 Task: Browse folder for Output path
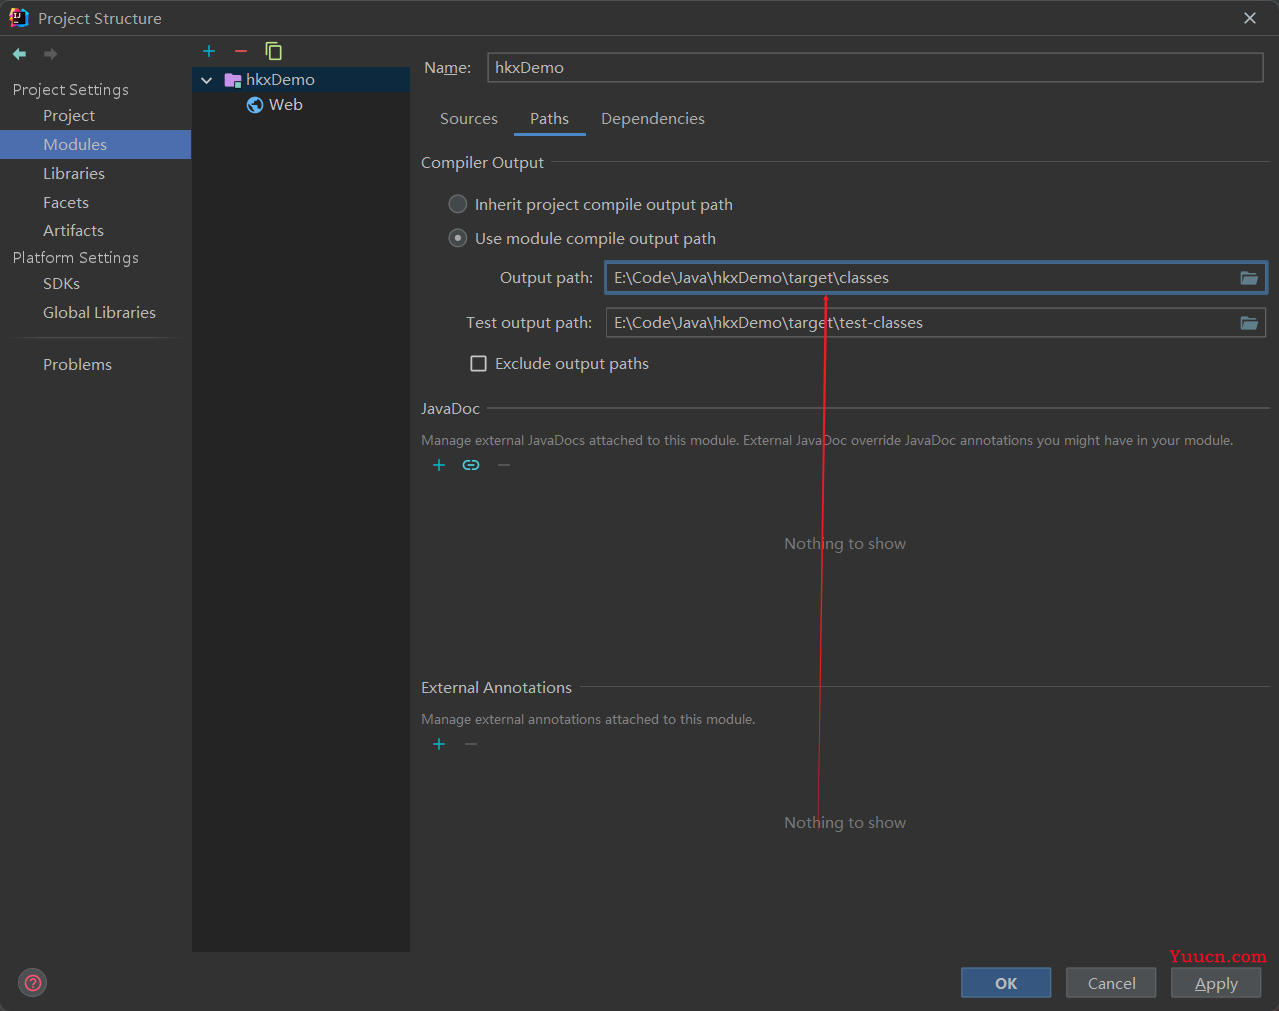pyautogui.click(x=1249, y=278)
